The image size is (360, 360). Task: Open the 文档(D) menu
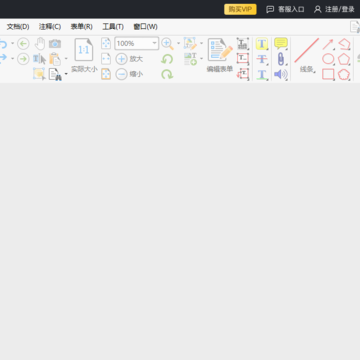pyautogui.click(x=18, y=27)
